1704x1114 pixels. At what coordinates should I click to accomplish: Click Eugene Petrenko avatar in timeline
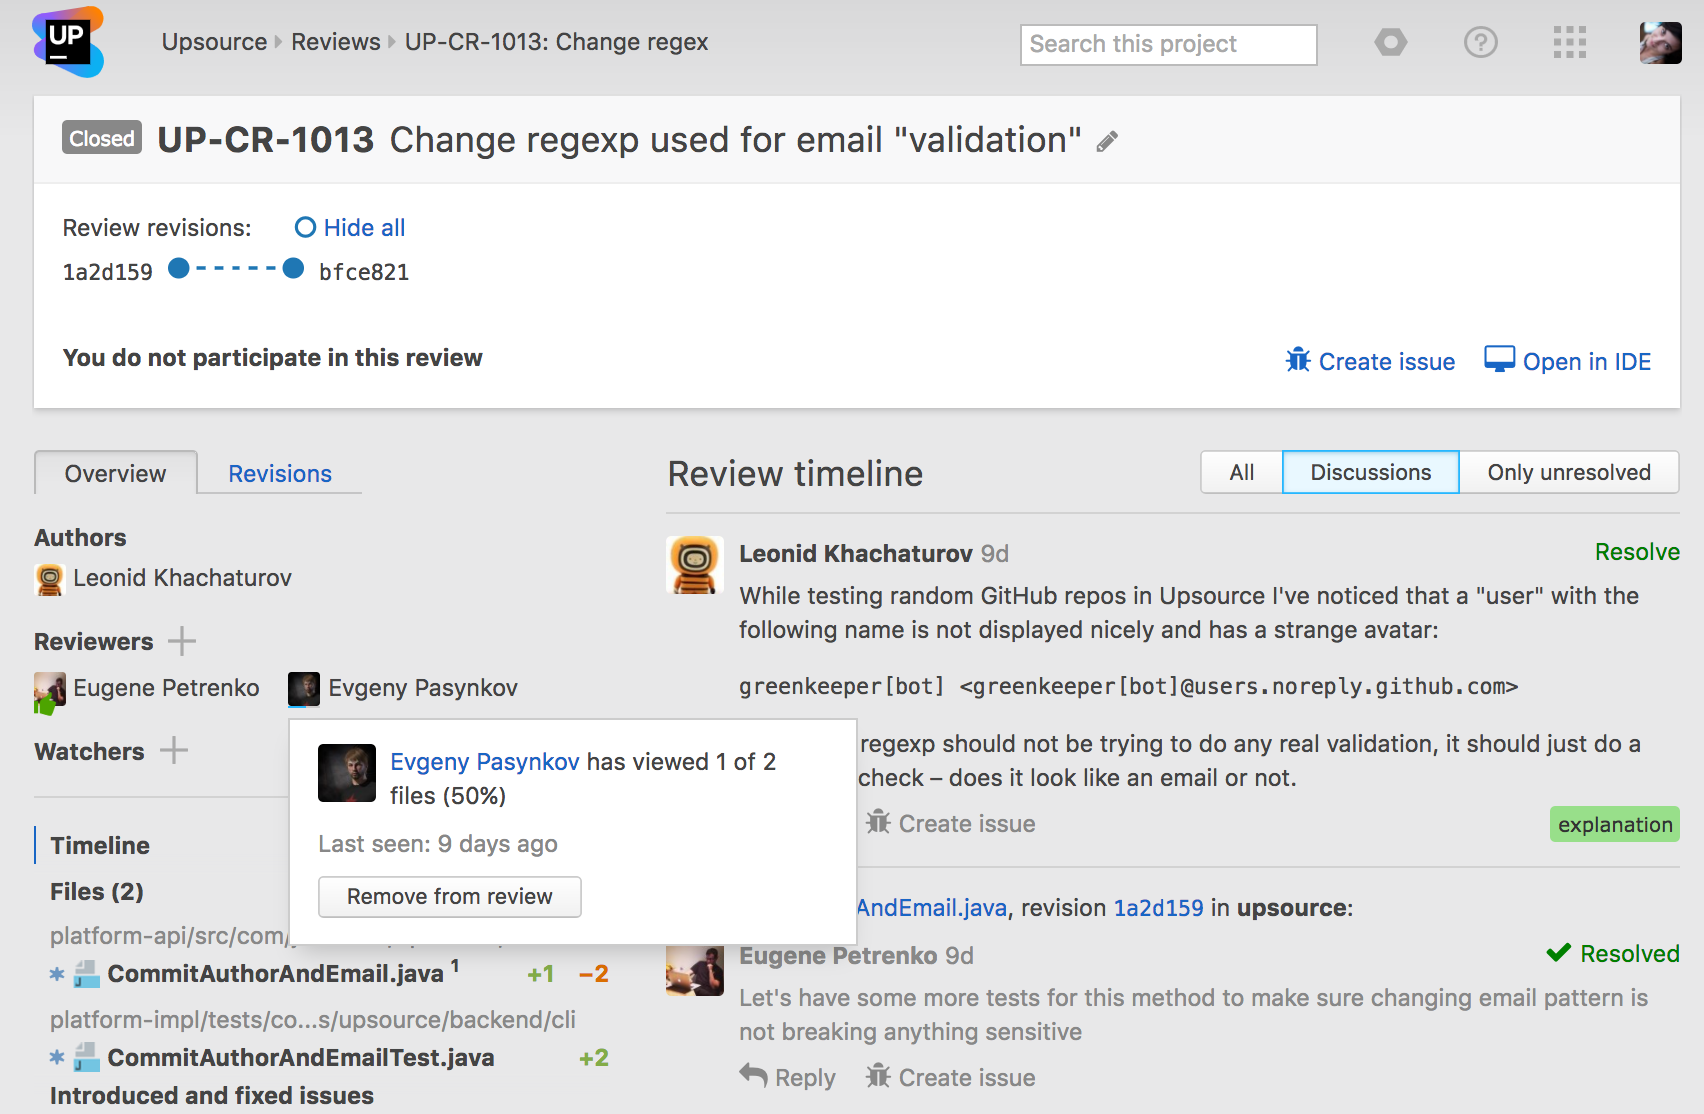point(695,971)
